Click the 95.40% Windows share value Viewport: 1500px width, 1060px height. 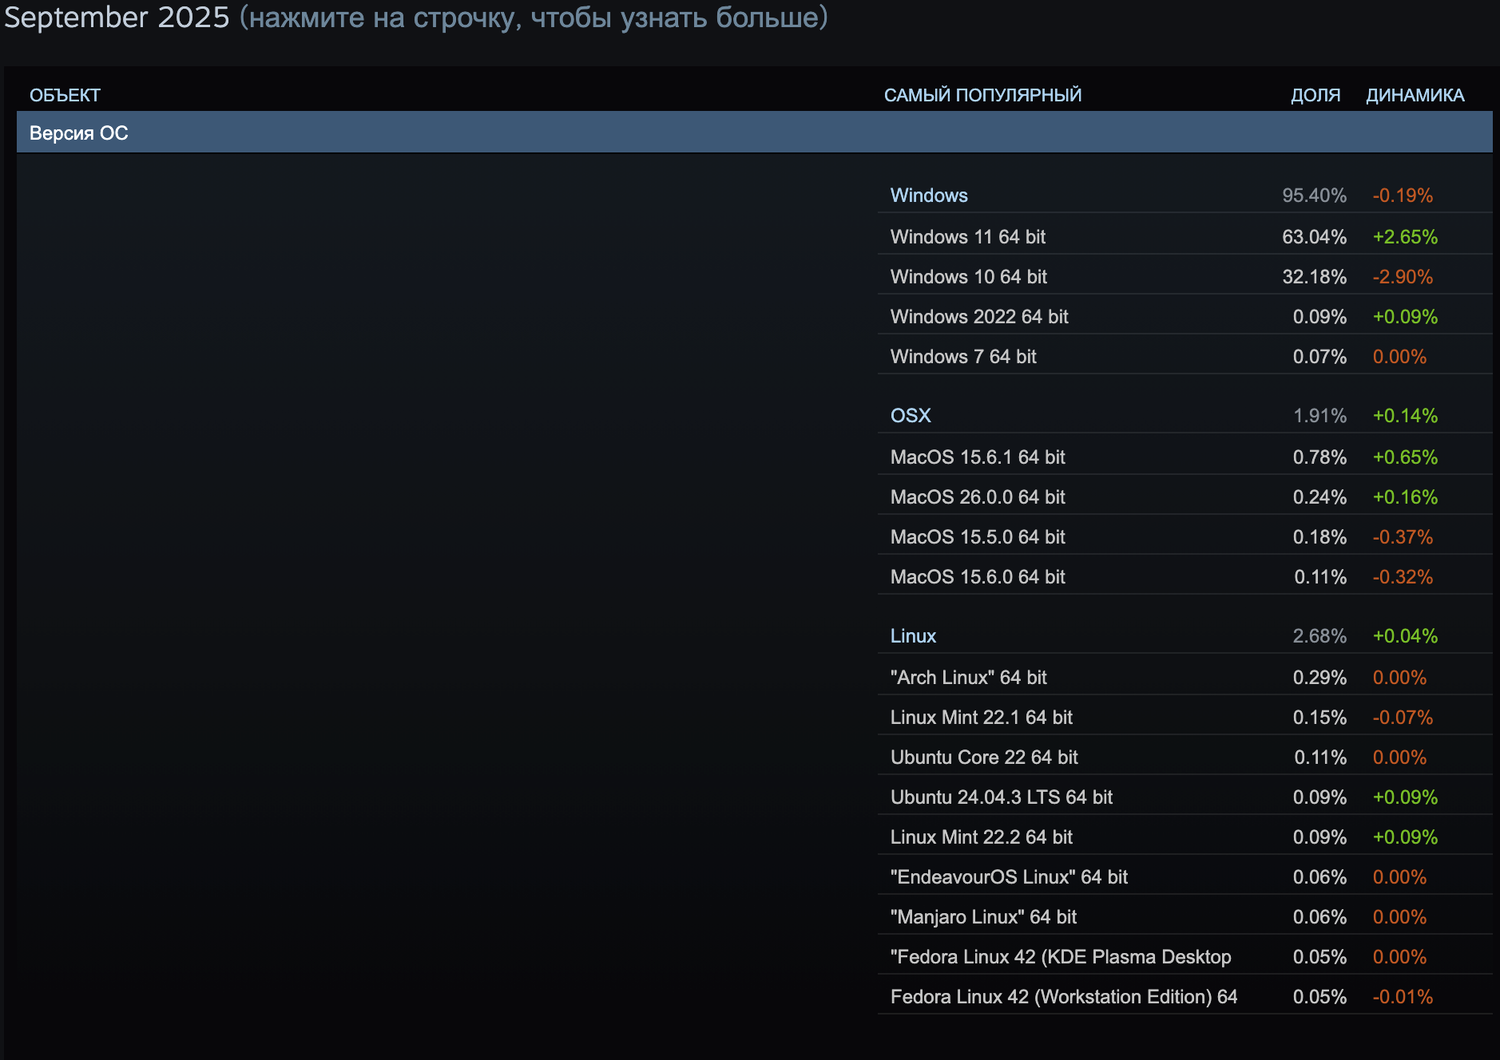(1314, 195)
